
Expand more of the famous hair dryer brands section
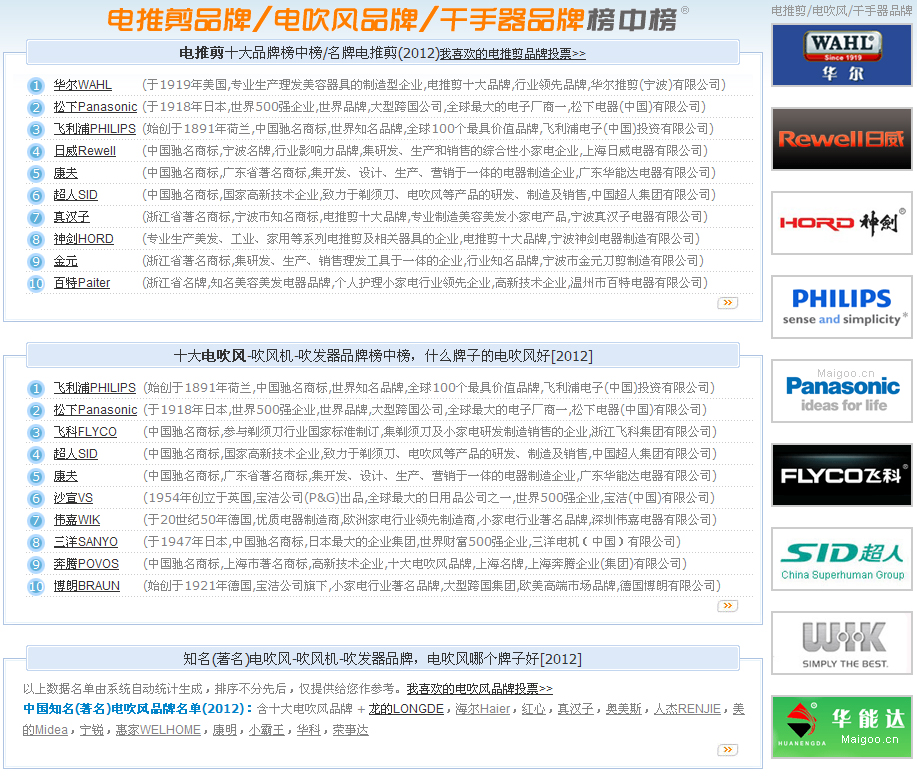click(727, 750)
